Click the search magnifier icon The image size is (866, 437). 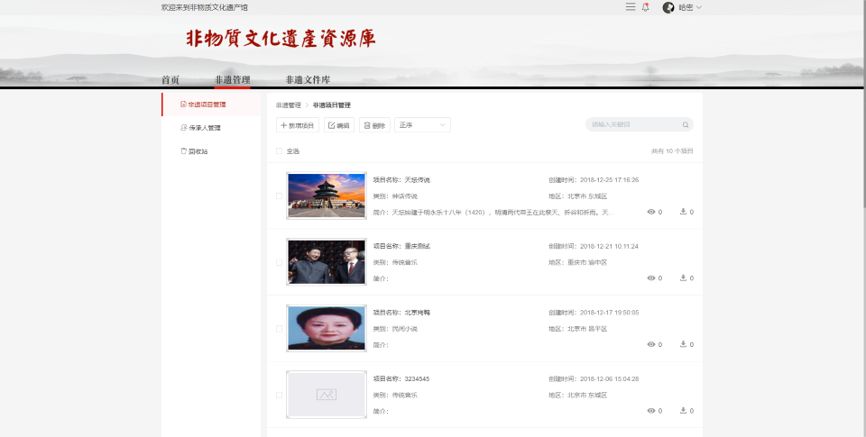click(685, 125)
